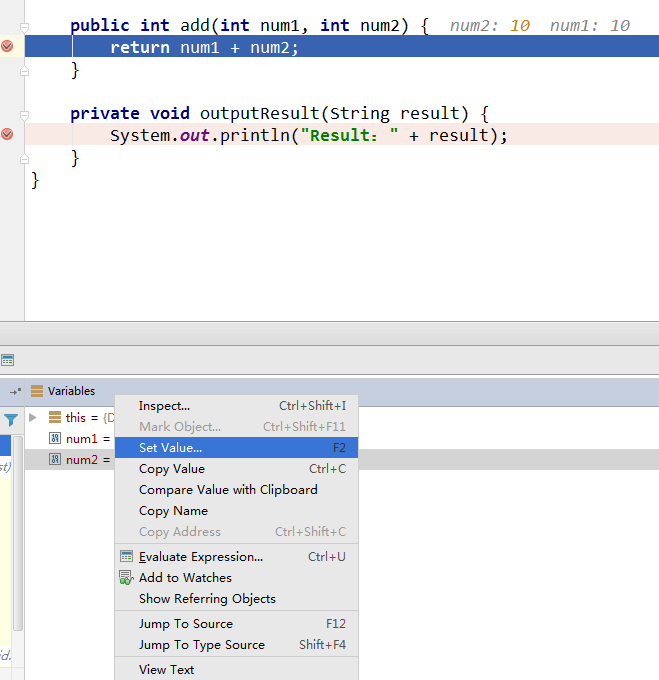This screenshot has width=659, height=680.
Task: Choose View Text menu item
Action: [236, 670]
